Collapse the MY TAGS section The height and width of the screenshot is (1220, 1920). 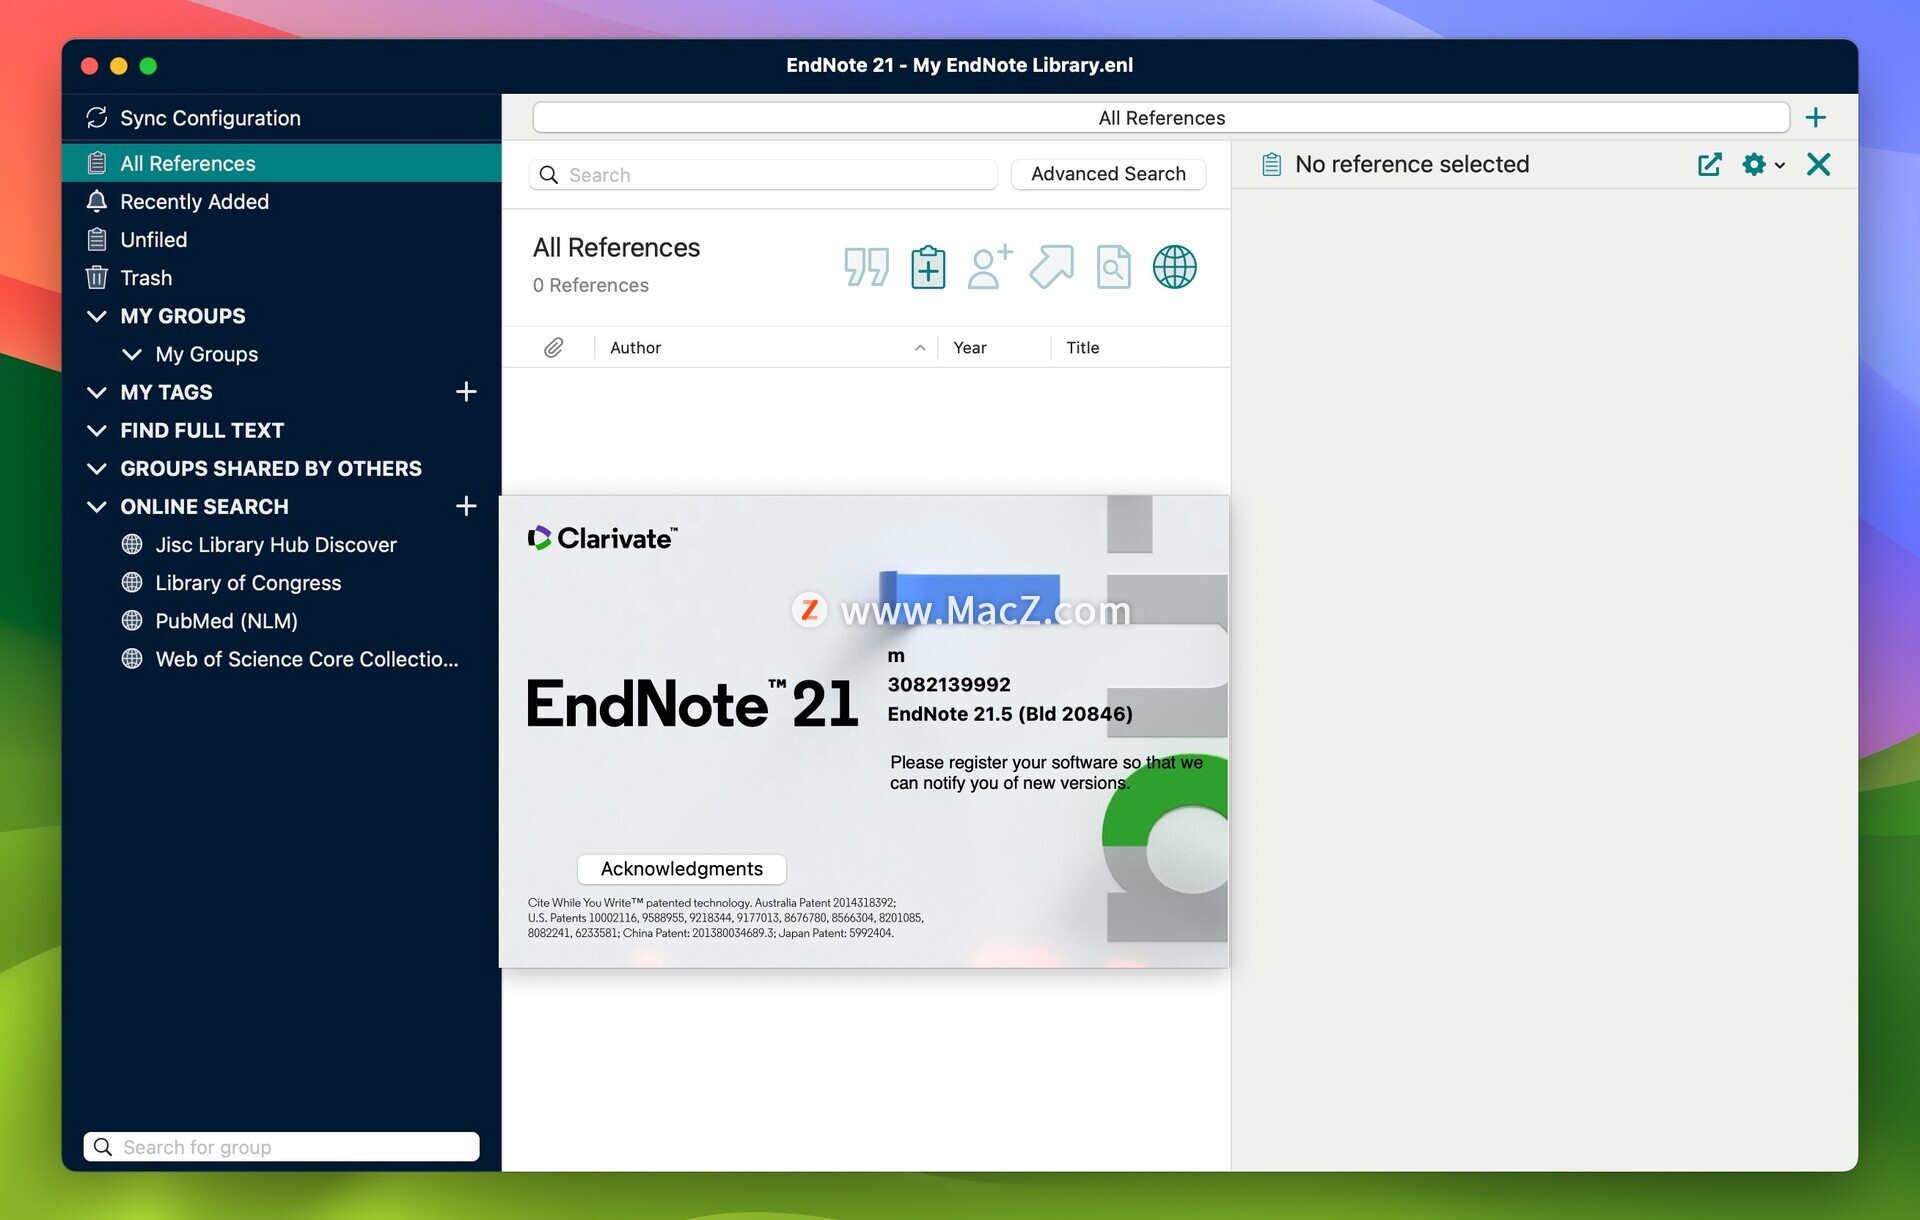coord(97,392)
